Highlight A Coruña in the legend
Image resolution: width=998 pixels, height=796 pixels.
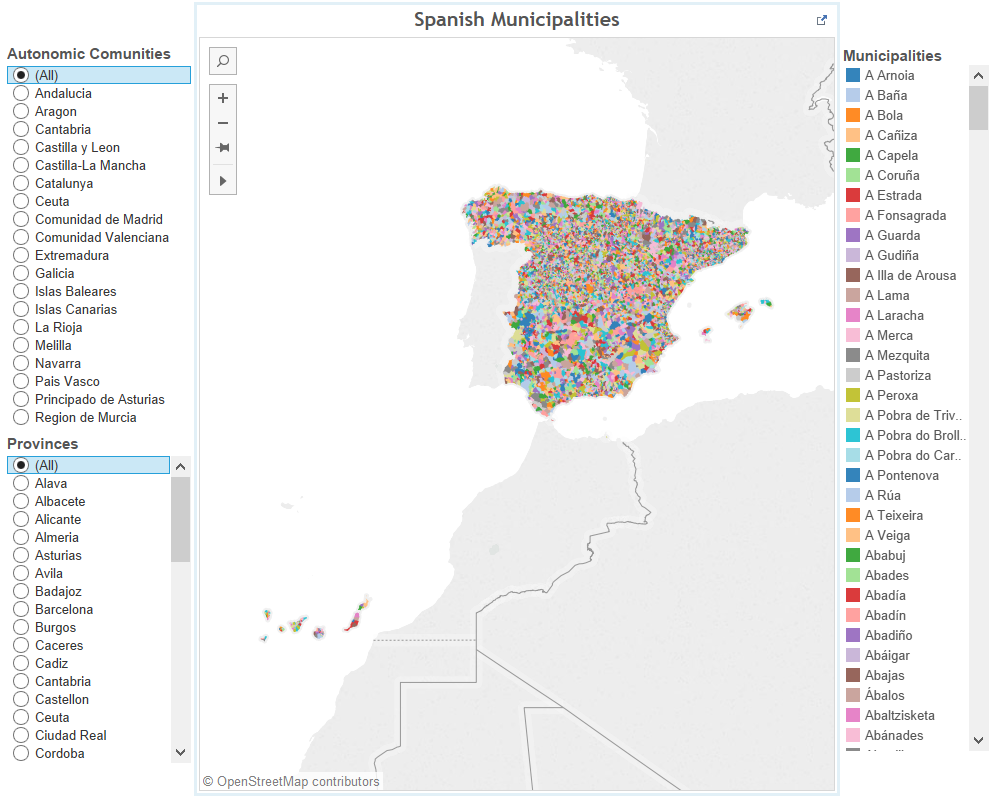(x=892, y=175)
